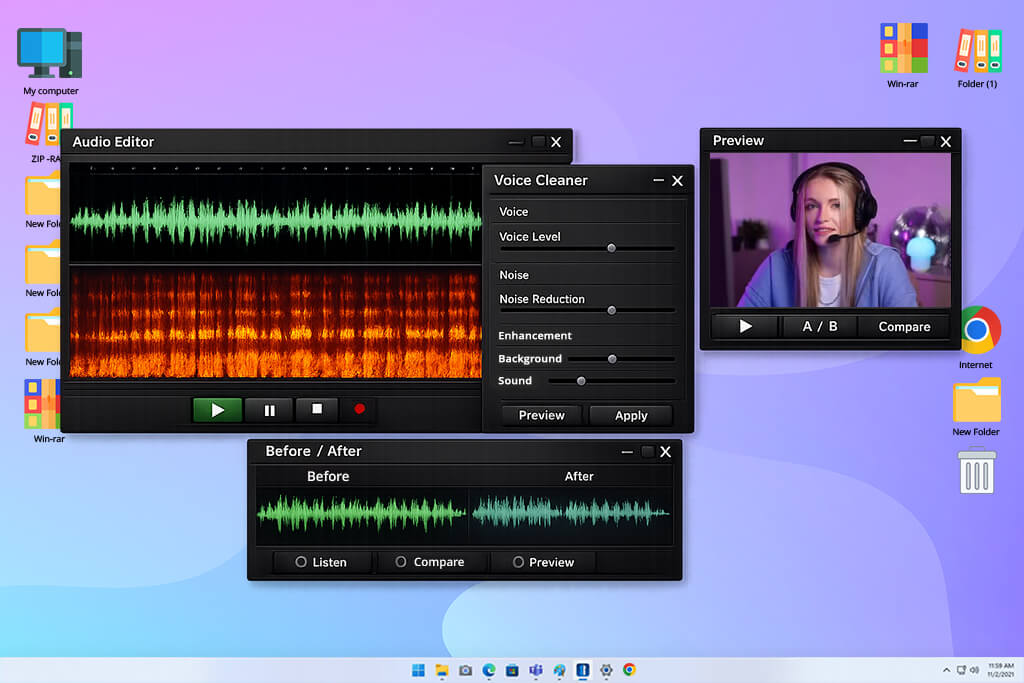Play the video in the Preview window

pos(745,326)
